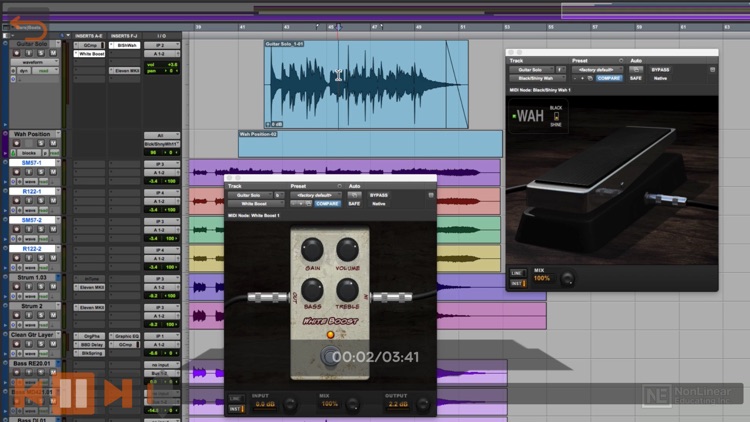Mute the Wah Position track
The height and width of the screenshot is (422, 750).
coord(53,144)
